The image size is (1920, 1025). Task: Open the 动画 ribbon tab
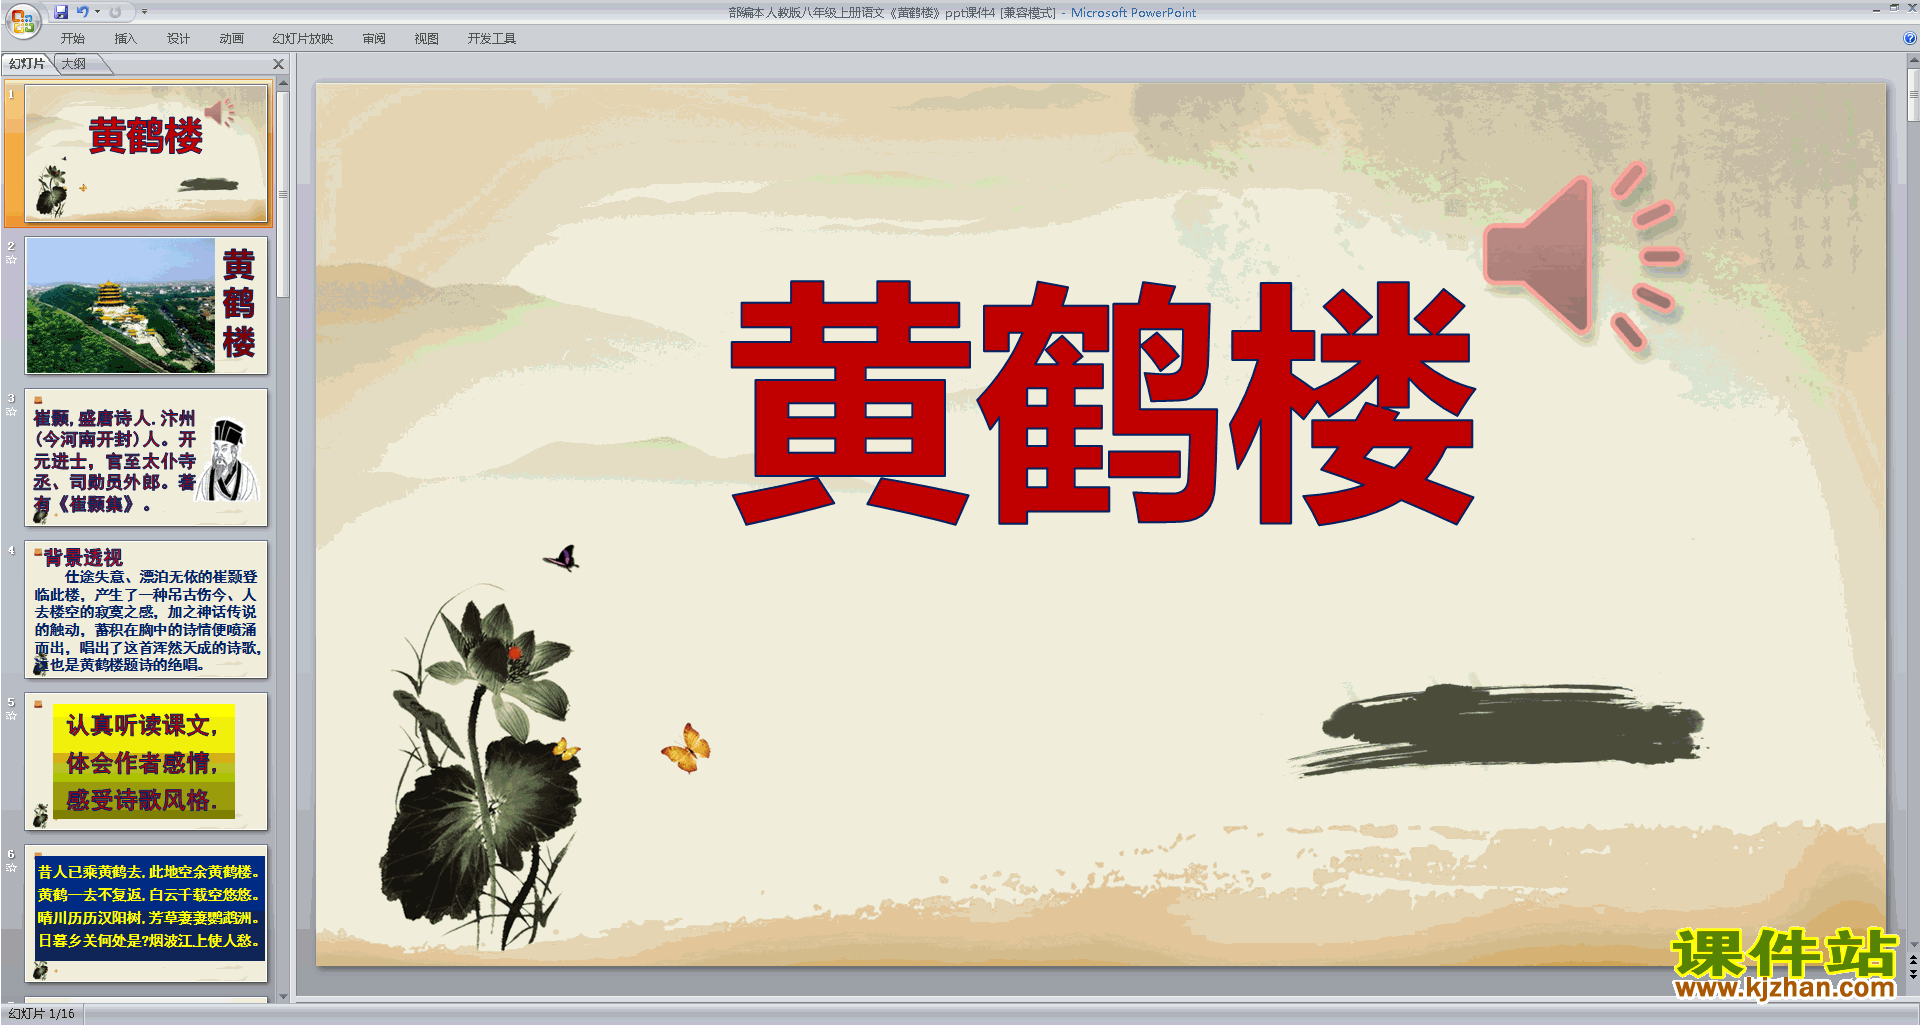(x=231, y=39)
